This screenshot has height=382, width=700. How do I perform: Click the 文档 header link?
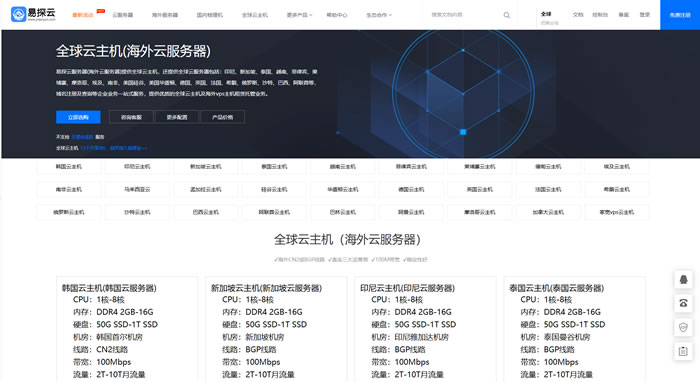point(578,15)
